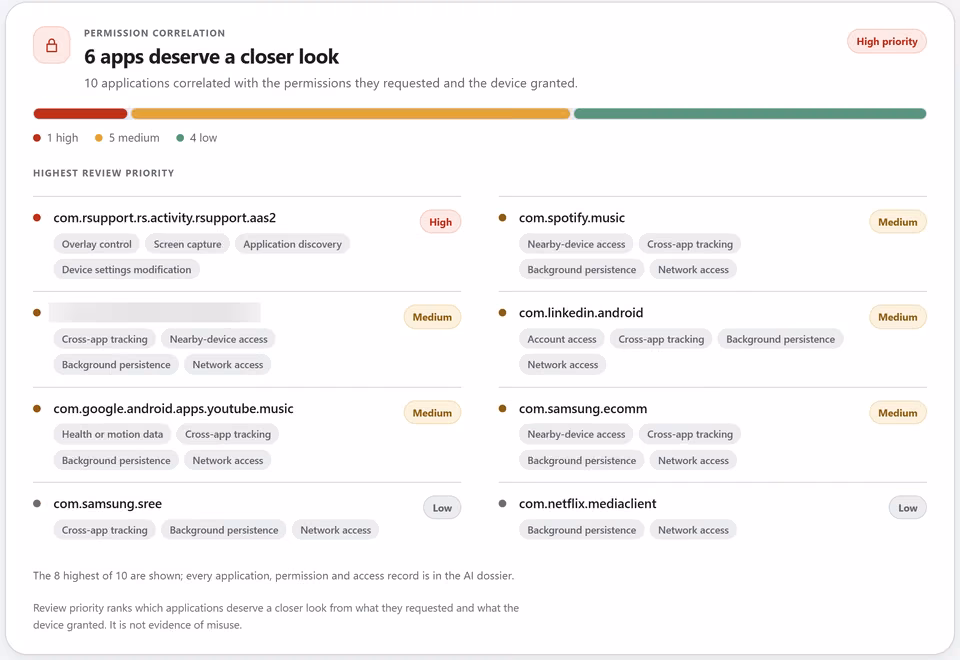The height and width of the screenshot is (660, 960).
Task: Click the Medium badge for com.linkedin.android
Action: (x=898, y=317)
